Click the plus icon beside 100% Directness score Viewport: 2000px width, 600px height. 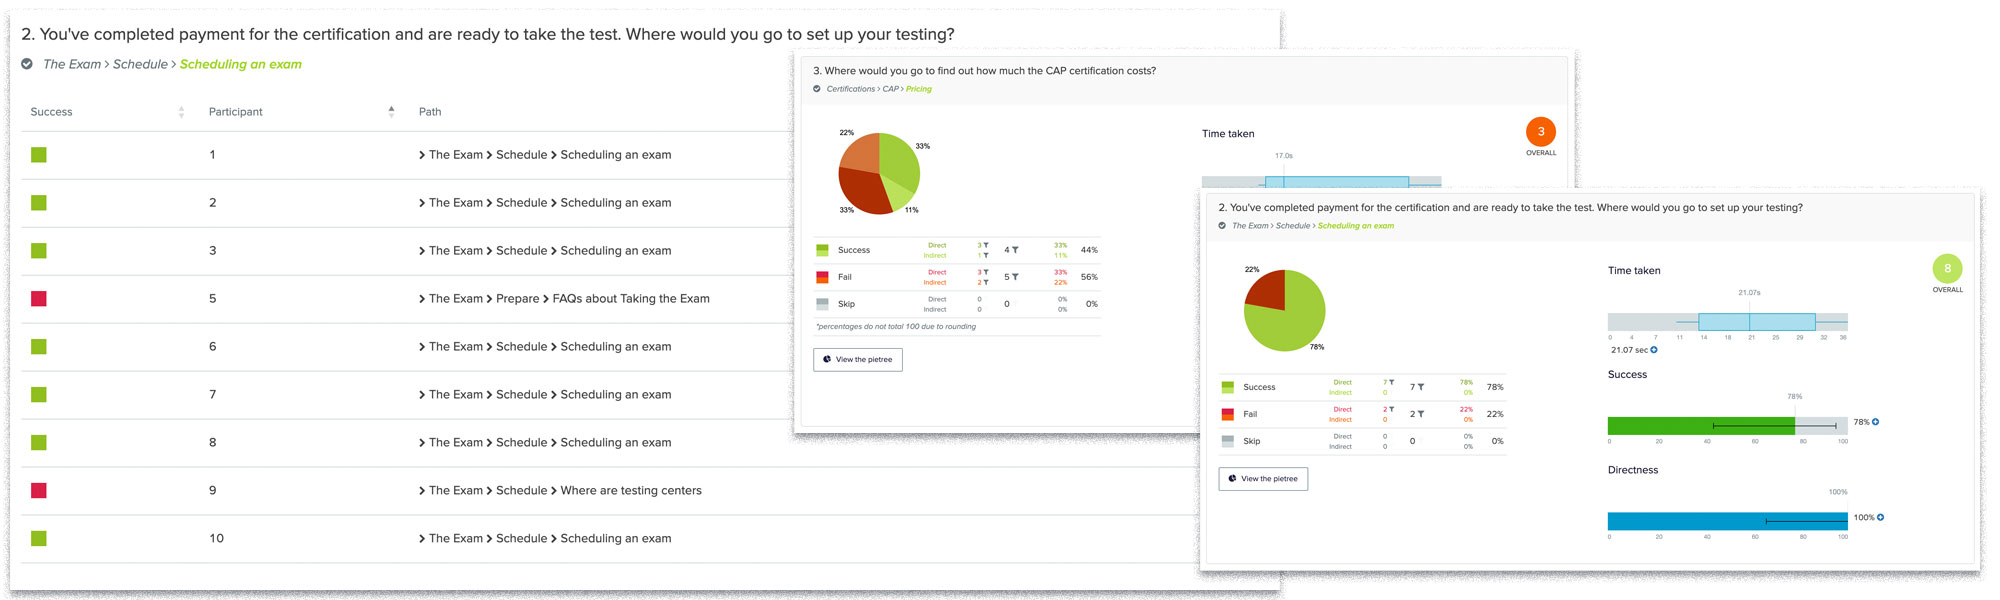[x=1881, y=517]
